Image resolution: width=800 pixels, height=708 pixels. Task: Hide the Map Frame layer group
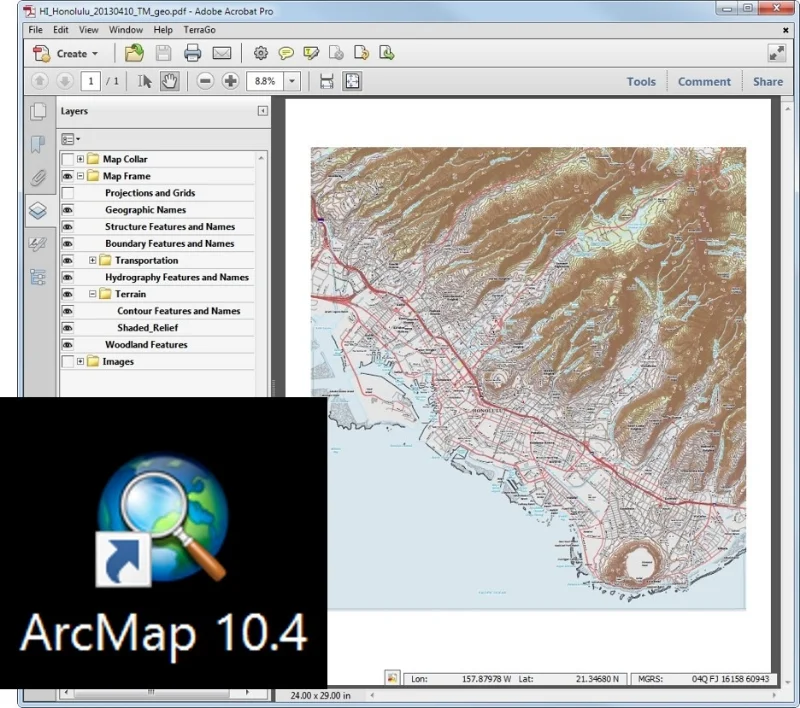(67, 176)
